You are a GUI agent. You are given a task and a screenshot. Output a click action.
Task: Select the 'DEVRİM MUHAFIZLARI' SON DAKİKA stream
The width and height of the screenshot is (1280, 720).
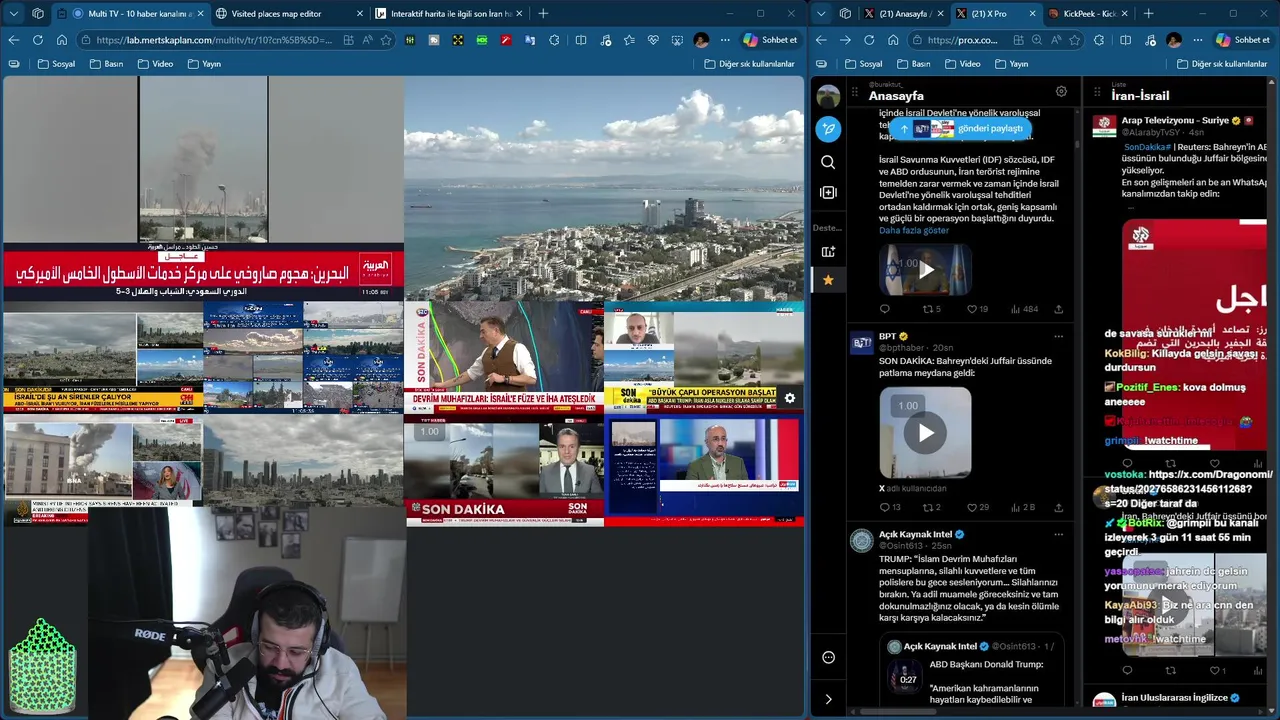(504, 357)
